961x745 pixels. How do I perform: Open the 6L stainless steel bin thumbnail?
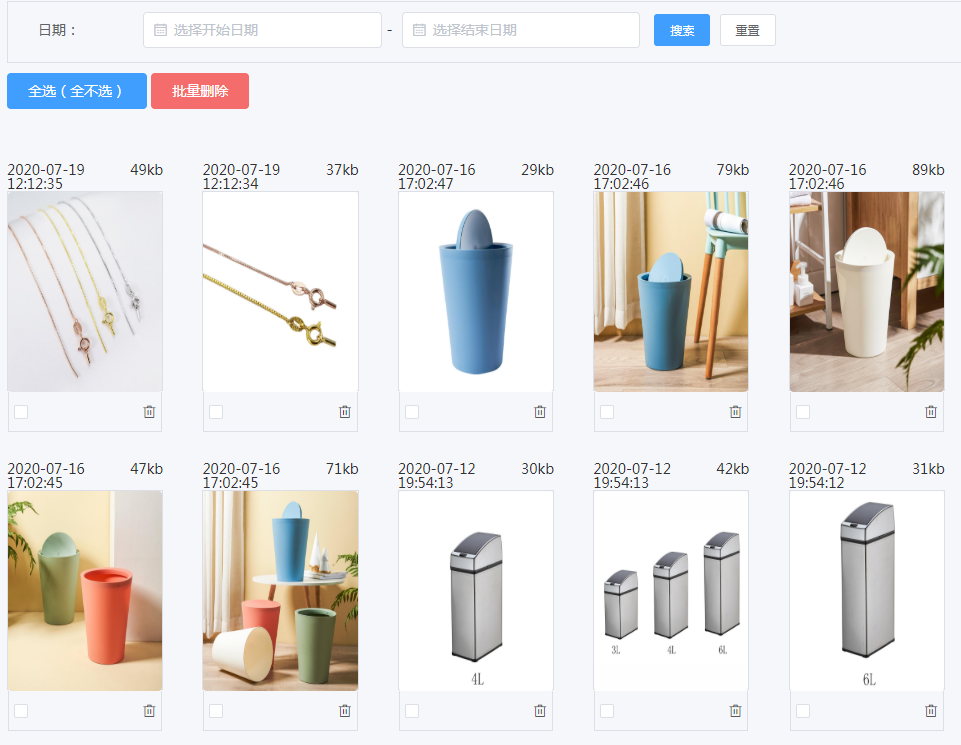point(867,591)
